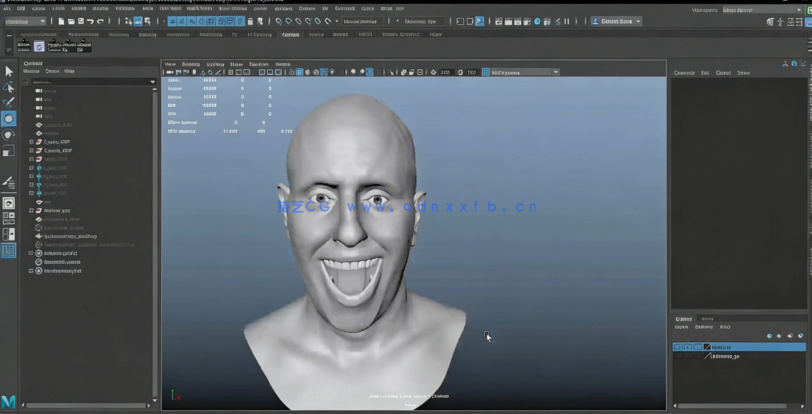
Task: Toggle visibility of the selected display layer
Action: click(678, 347)
